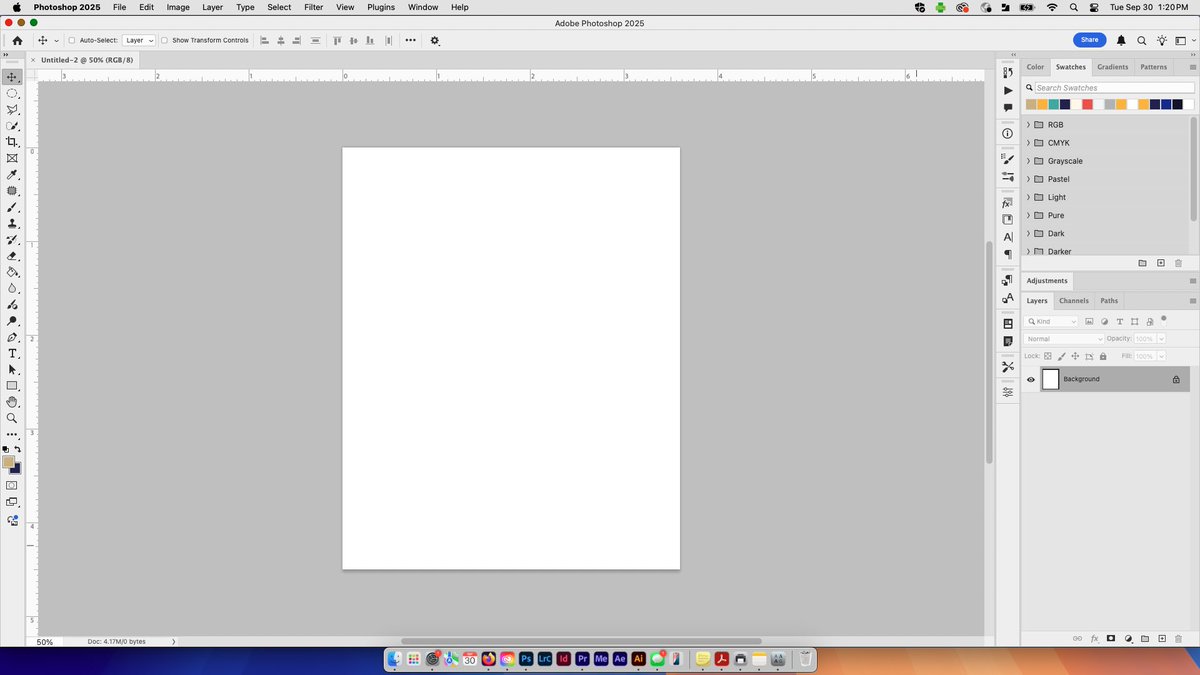This screenshot has height=675, width=1200.
Task: Add layer mask icon in Layers panel
Action: pos(1111,638)
